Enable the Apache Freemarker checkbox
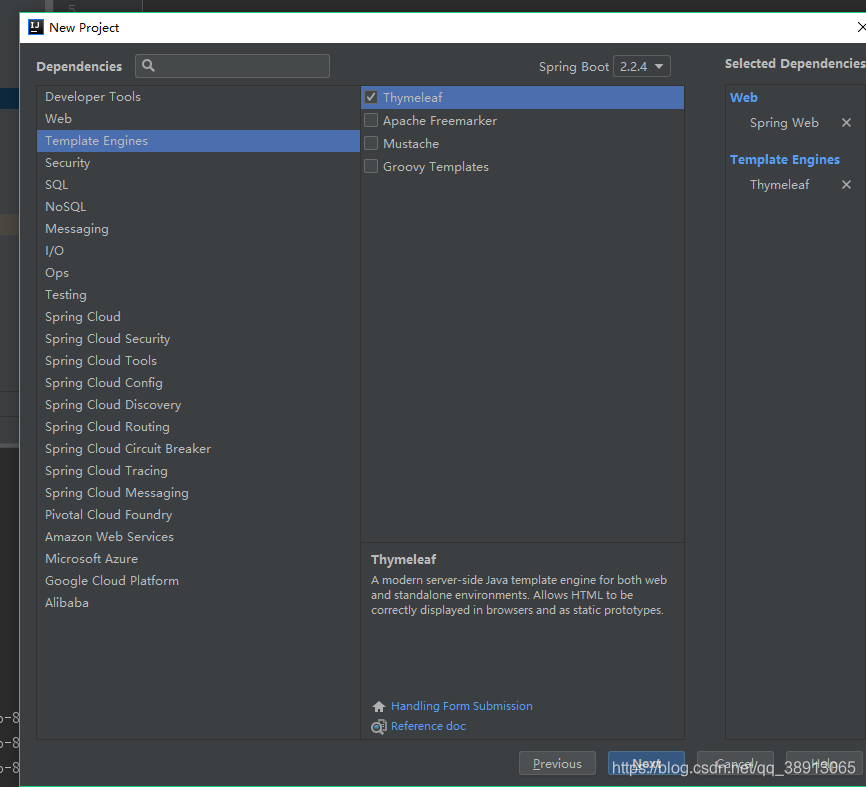The width and height of the screenshot is (866, 787). [371, 120]
